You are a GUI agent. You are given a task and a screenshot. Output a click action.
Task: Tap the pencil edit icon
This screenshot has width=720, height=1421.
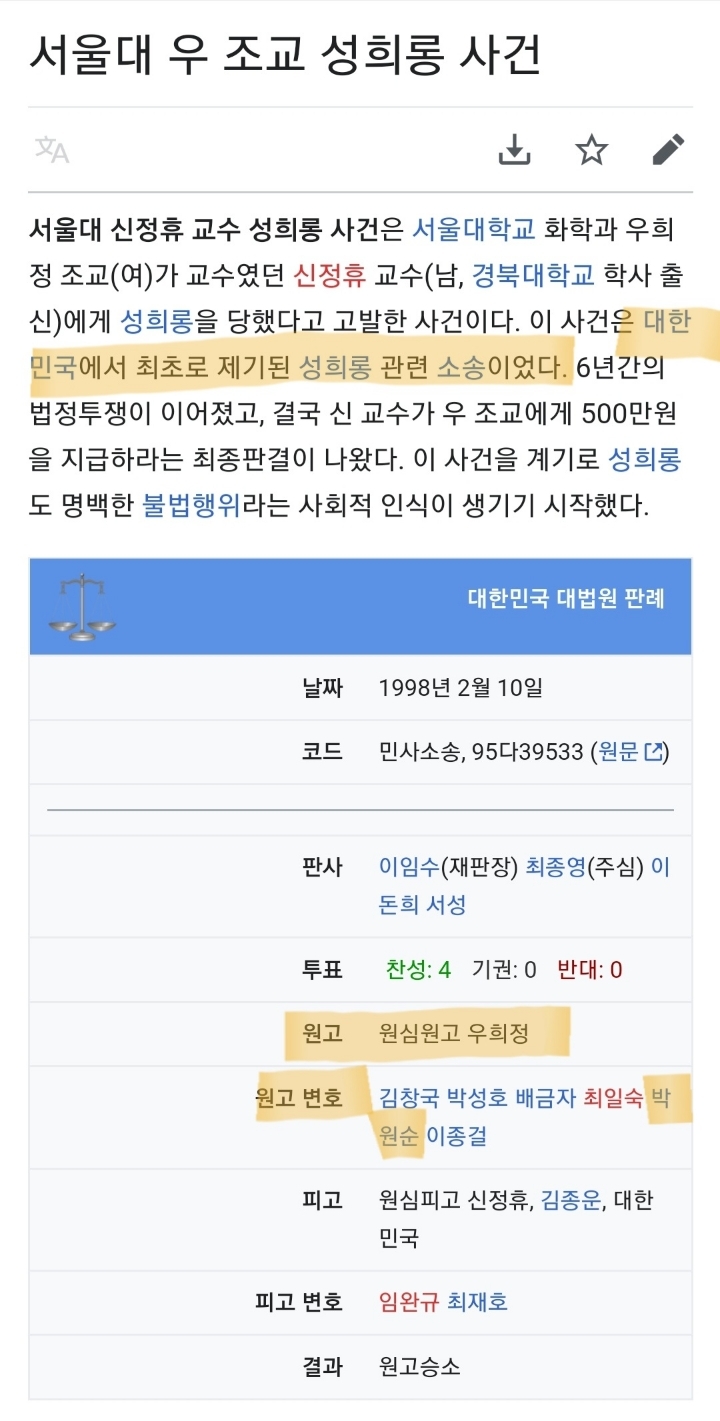(x=668, y=150)
